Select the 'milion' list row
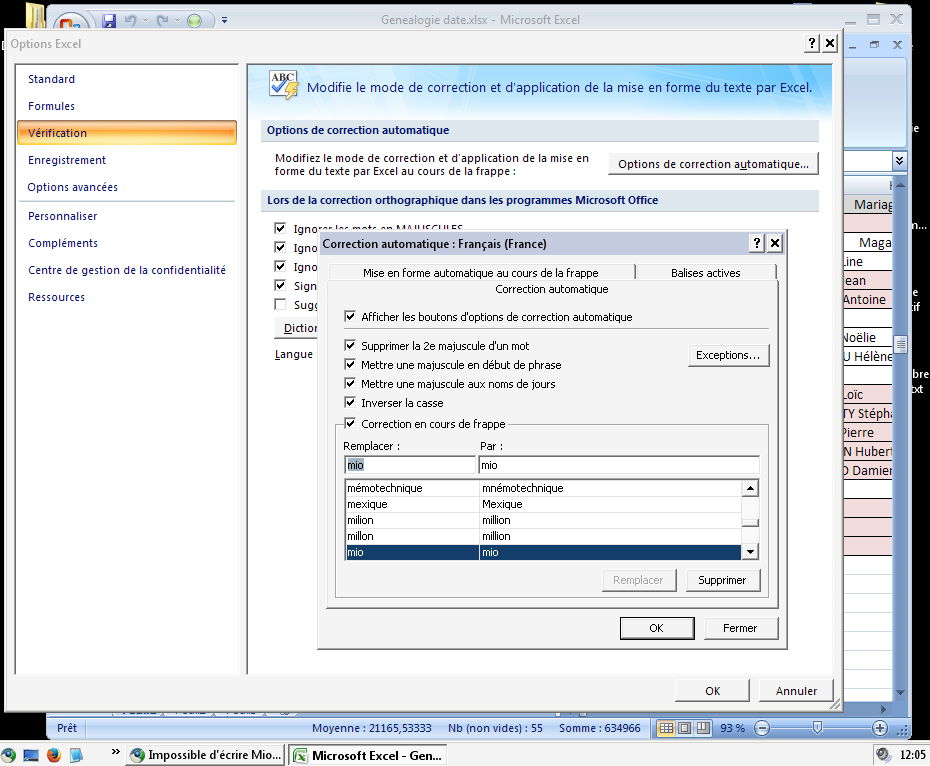 (543, 520)
